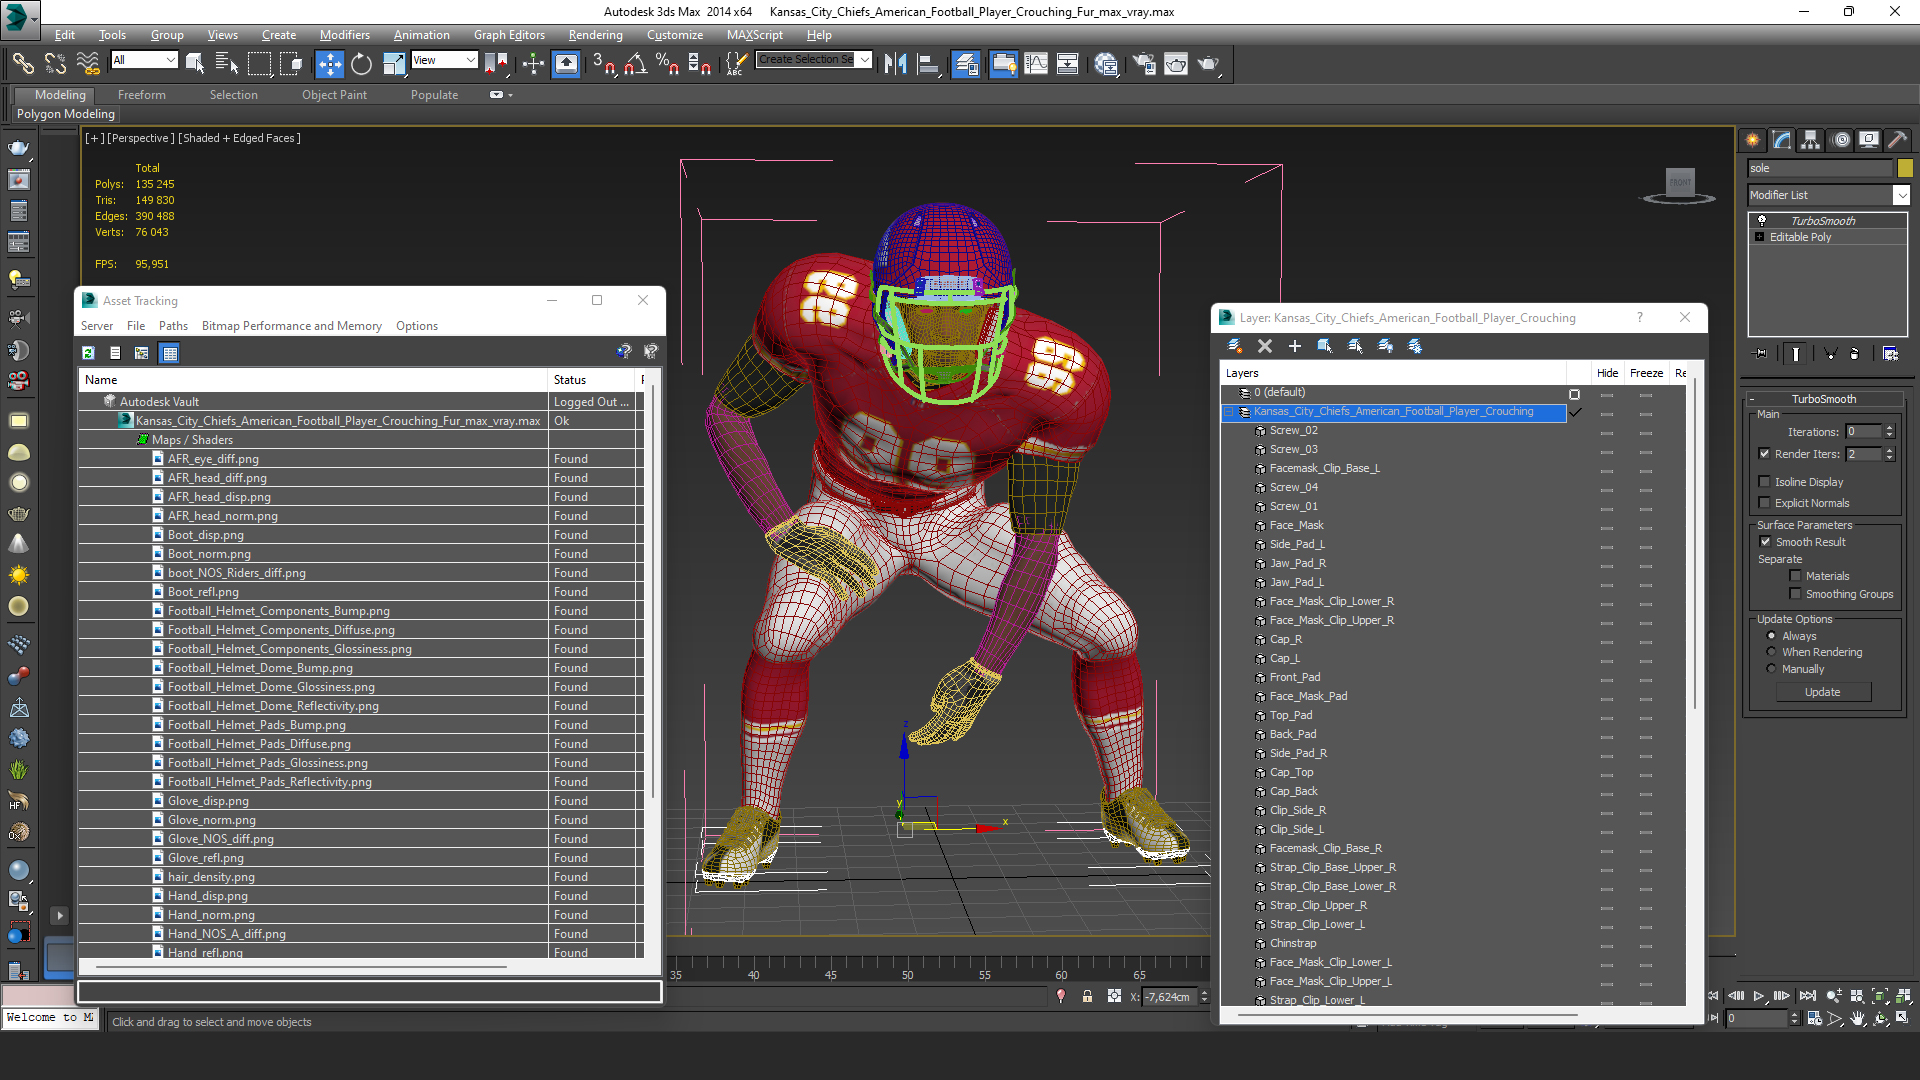This screenshot has width=1920, height=1080.
Task: Open the MAXScript menu
Action: [x=755, y=35]
